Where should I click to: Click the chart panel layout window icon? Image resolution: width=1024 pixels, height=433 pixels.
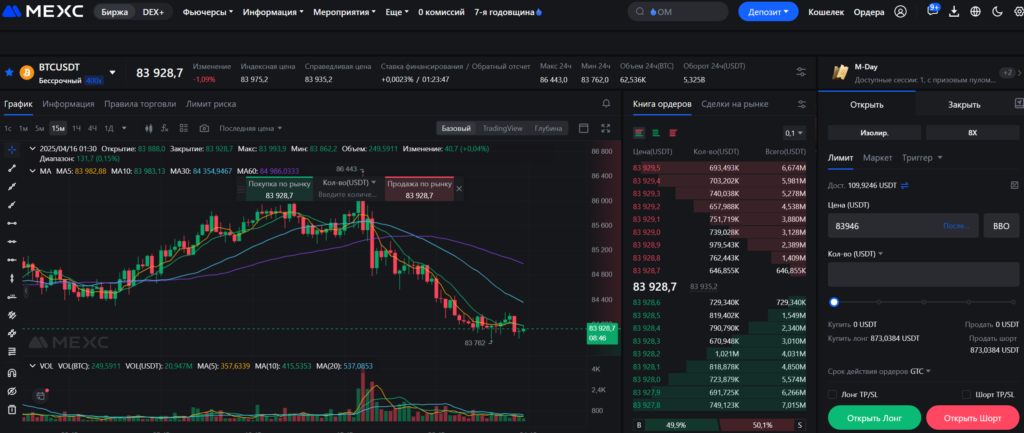[x=584, y=128]
